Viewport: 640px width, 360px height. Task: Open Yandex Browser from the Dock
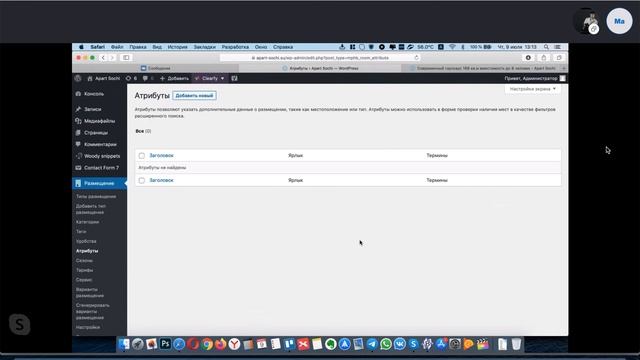pyautogui.click(x=234, y=344)
